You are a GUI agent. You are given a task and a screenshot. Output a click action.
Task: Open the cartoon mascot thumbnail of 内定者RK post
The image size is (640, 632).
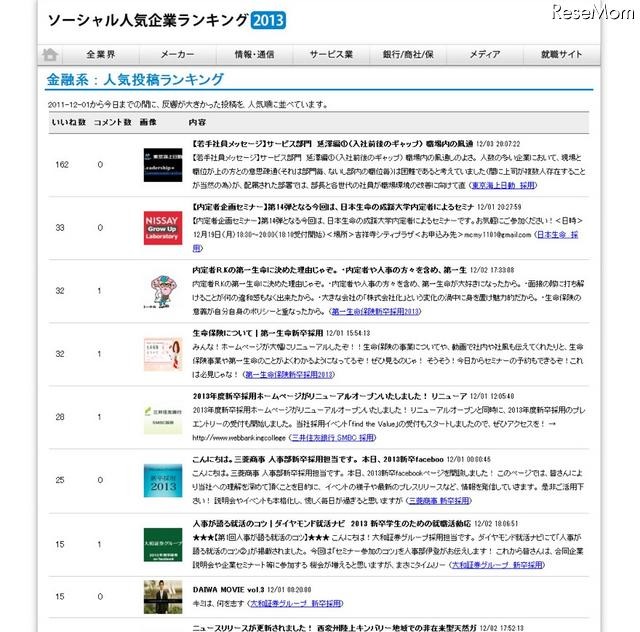click(x=163, y=291)
